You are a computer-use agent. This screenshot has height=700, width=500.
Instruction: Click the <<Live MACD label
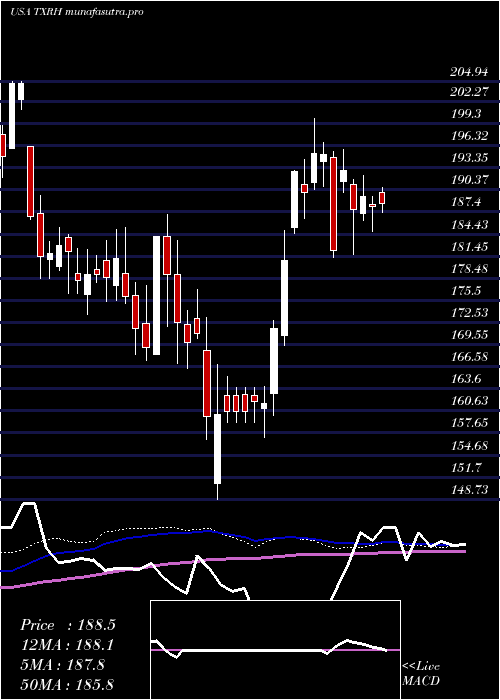coord(421,673)
